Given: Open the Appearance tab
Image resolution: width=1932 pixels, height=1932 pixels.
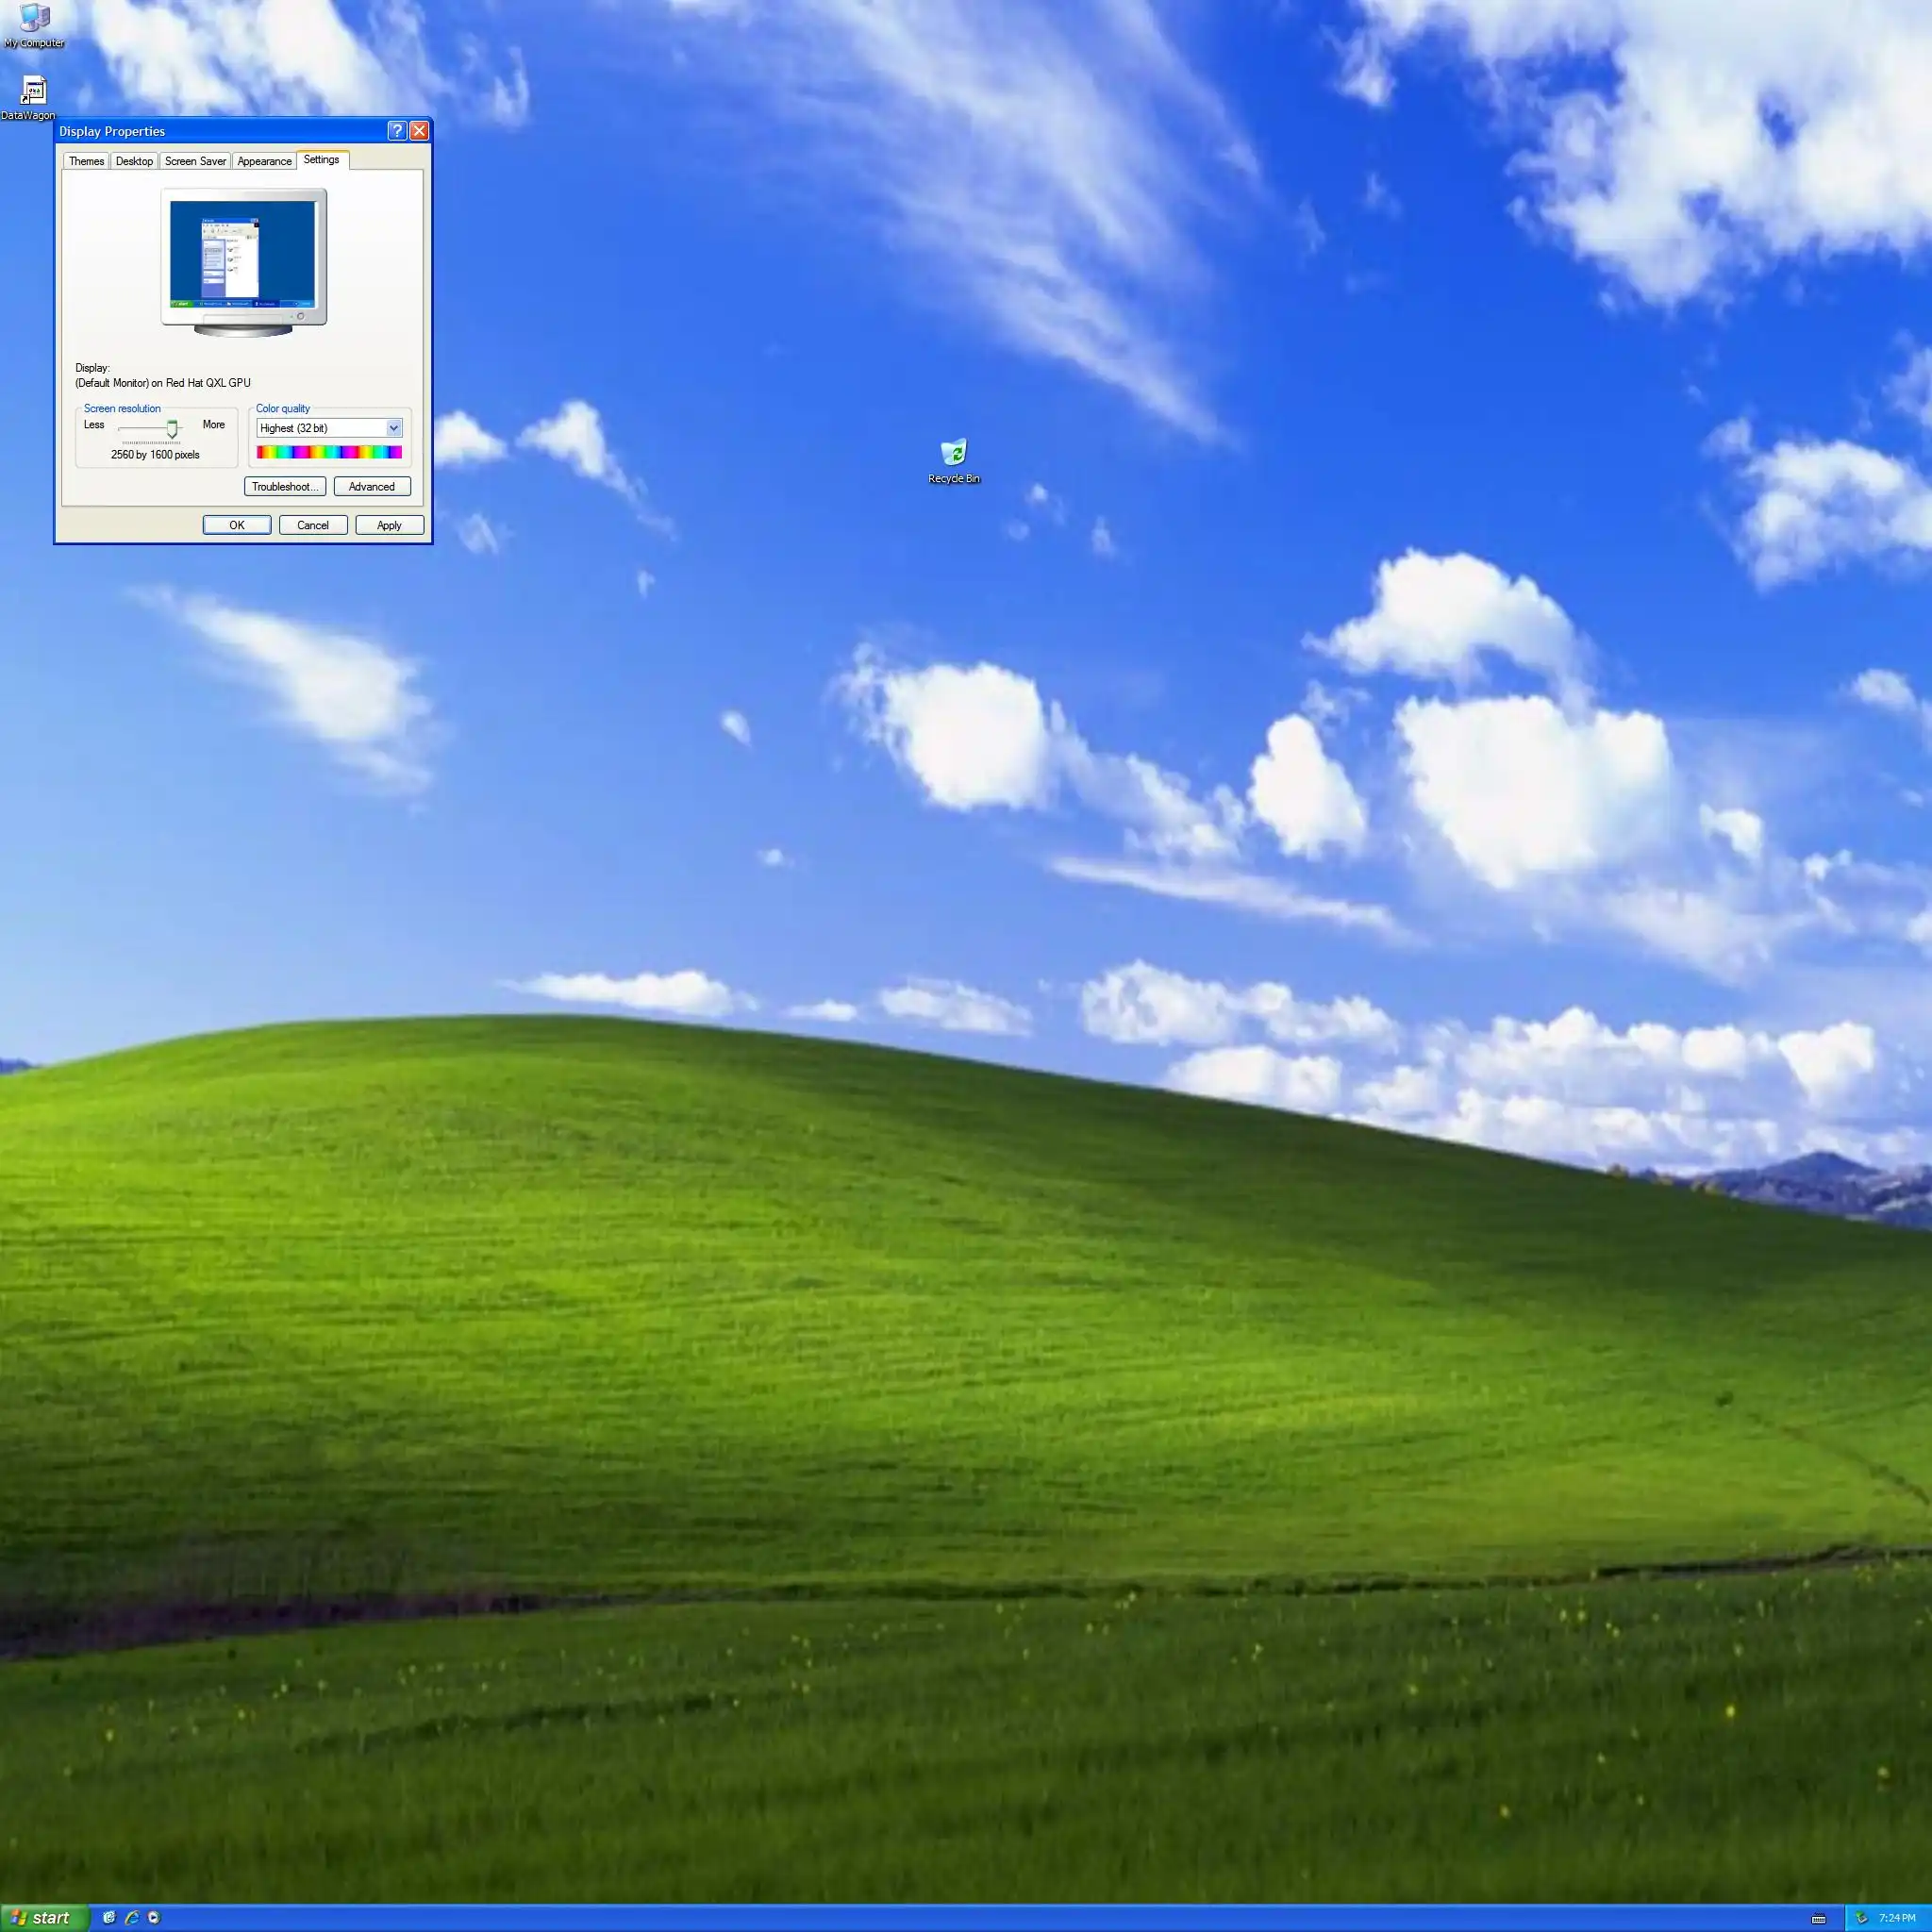Looking at the screenshot, I should click(264, 161).
